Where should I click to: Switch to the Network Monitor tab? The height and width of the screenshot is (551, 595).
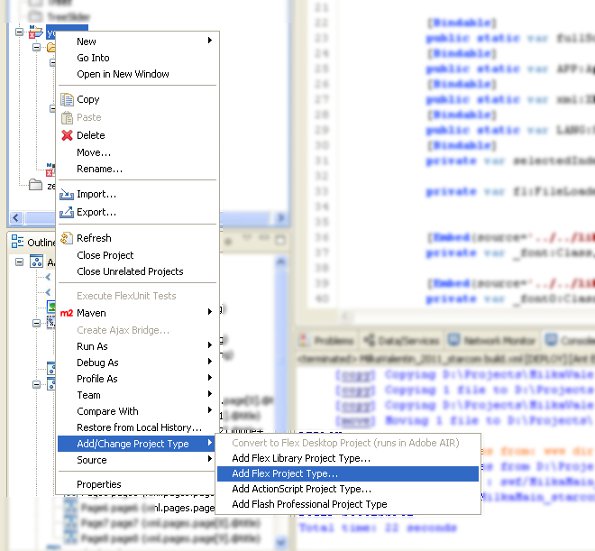tap(492, 340)
